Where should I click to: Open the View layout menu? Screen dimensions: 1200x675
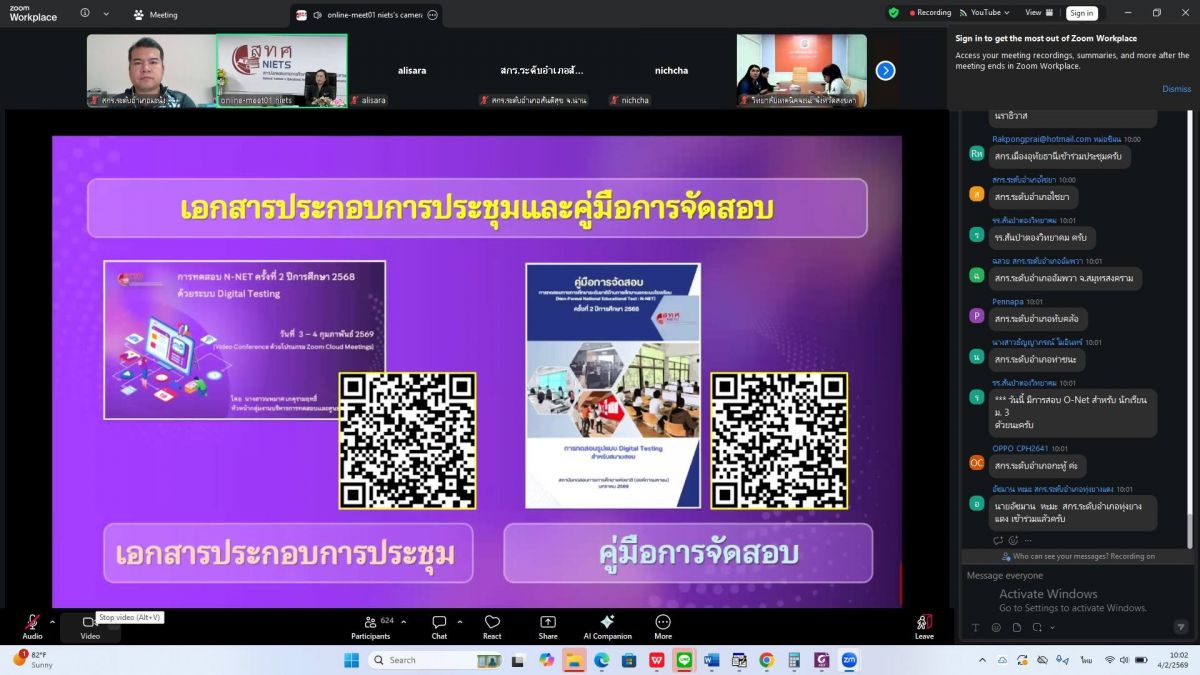tap(1038, 13)
